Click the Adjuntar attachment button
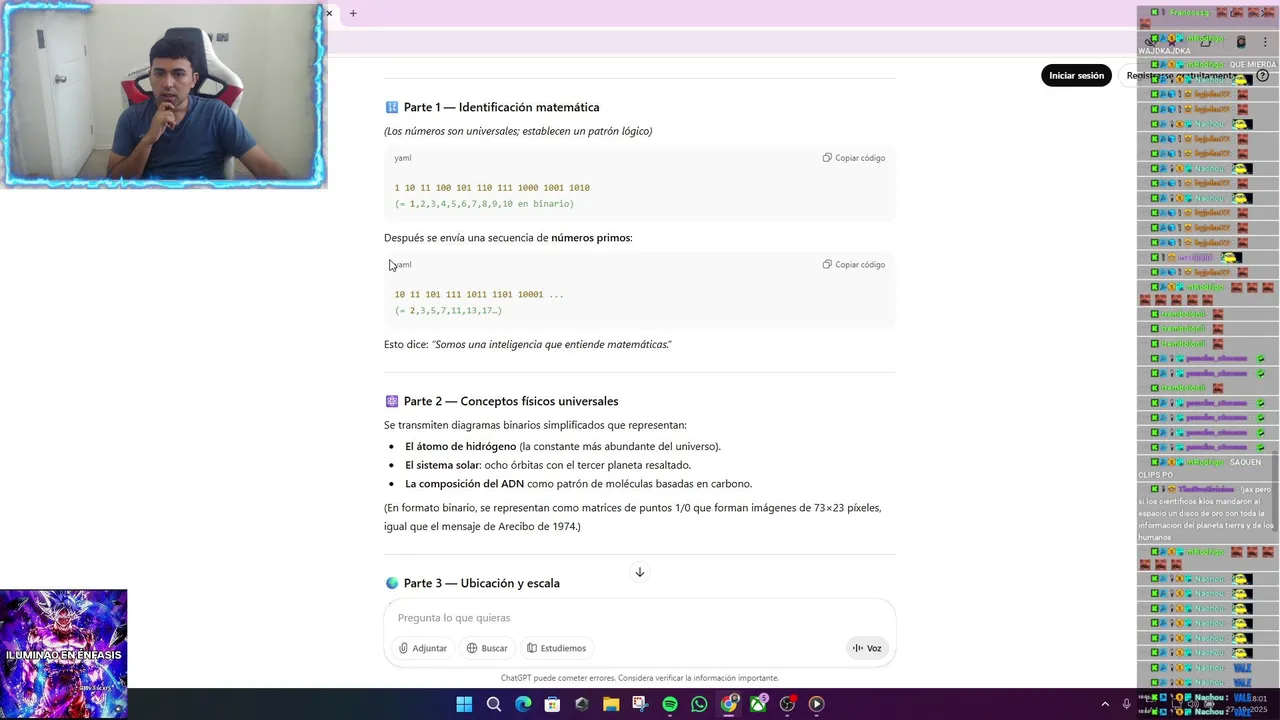This screenshot has height=720, width=1280. pos(423,648)
